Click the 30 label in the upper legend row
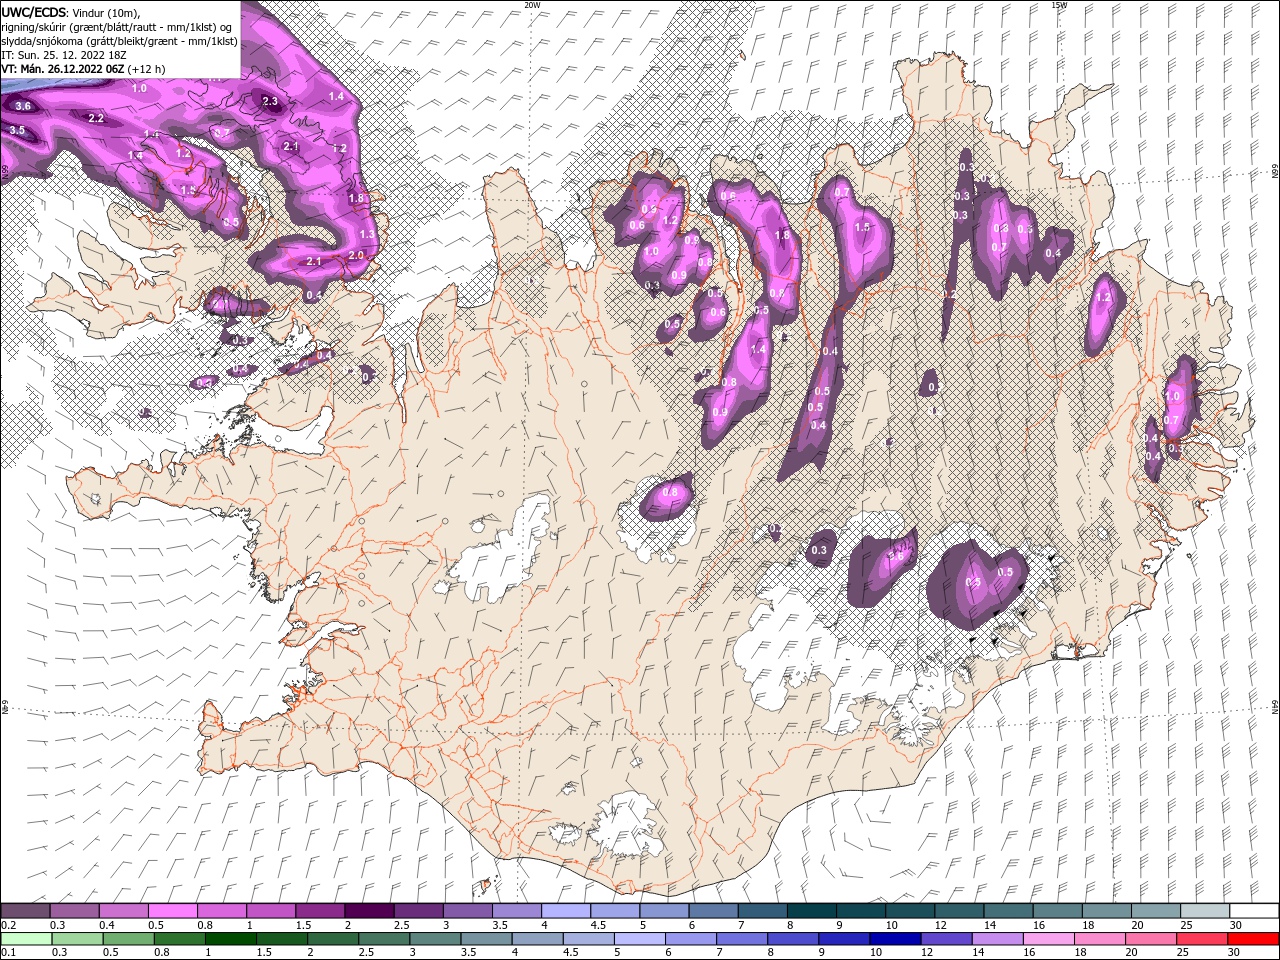Image resolution: width=1280 pixels, height=960 pixels. [1236, 926]
